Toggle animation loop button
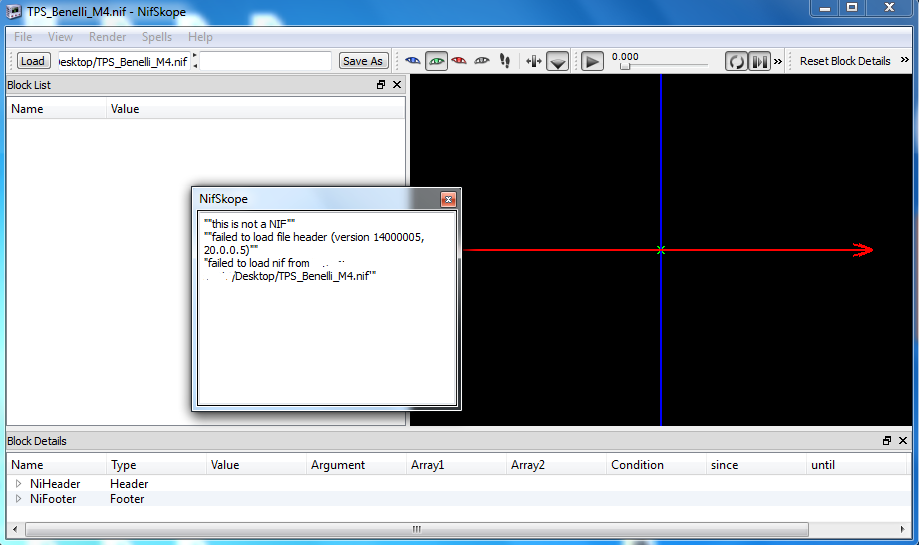919x545 pixels. (x=736, y=61)
